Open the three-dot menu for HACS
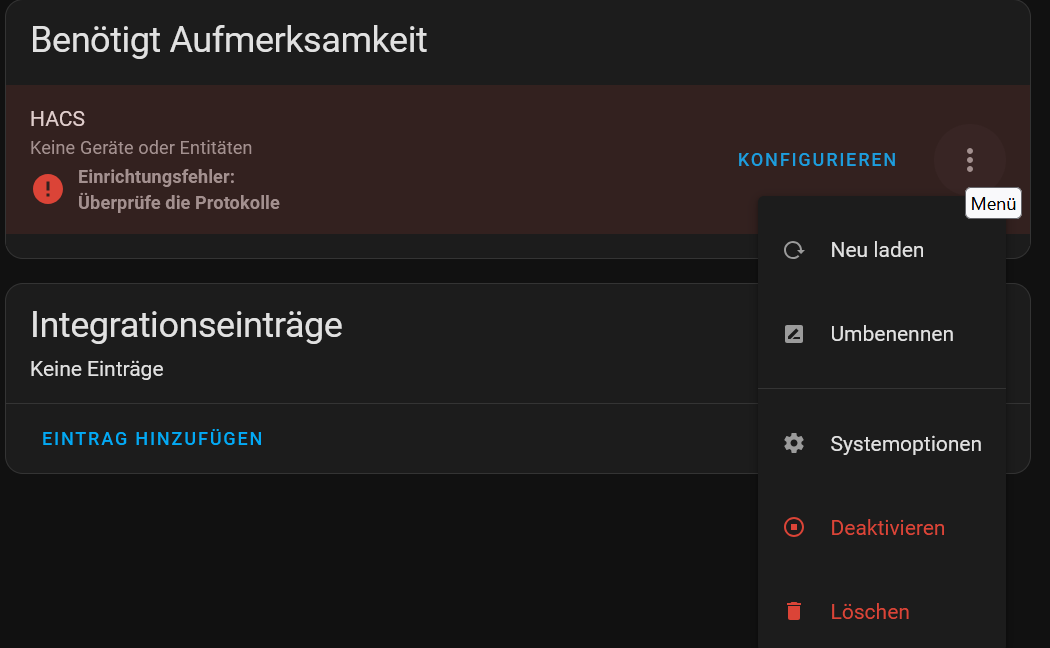Viewport: 1050px width, 648px height. click(x=970, y=160)
